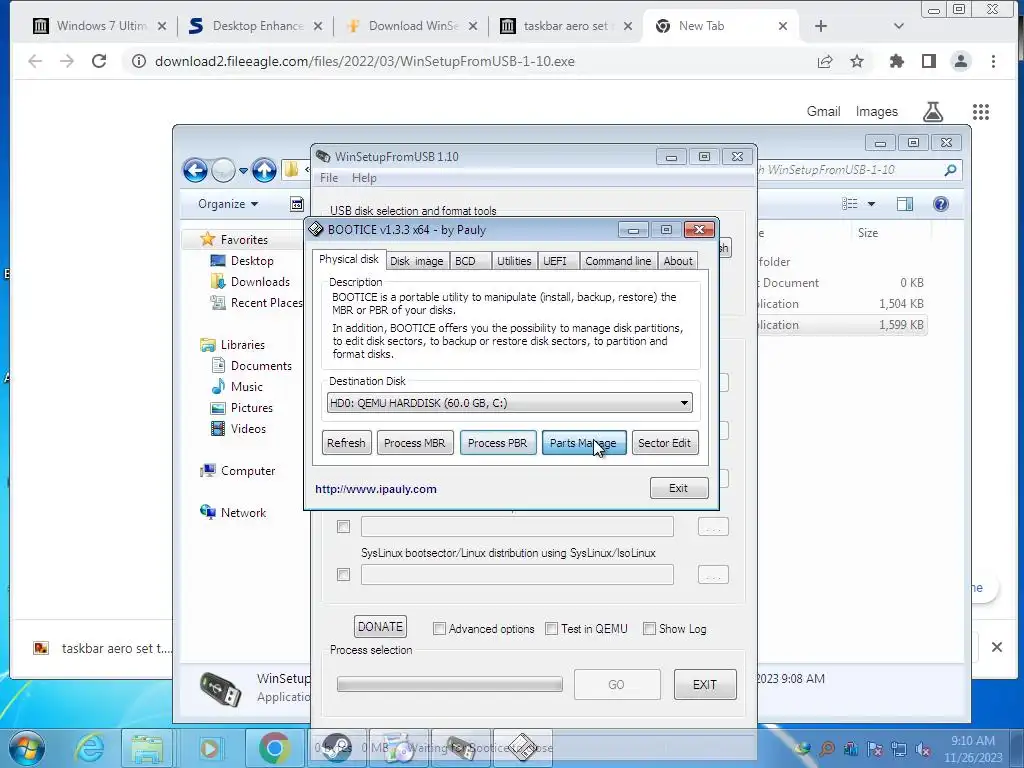Open the Windows Start menu

[27, 747]
